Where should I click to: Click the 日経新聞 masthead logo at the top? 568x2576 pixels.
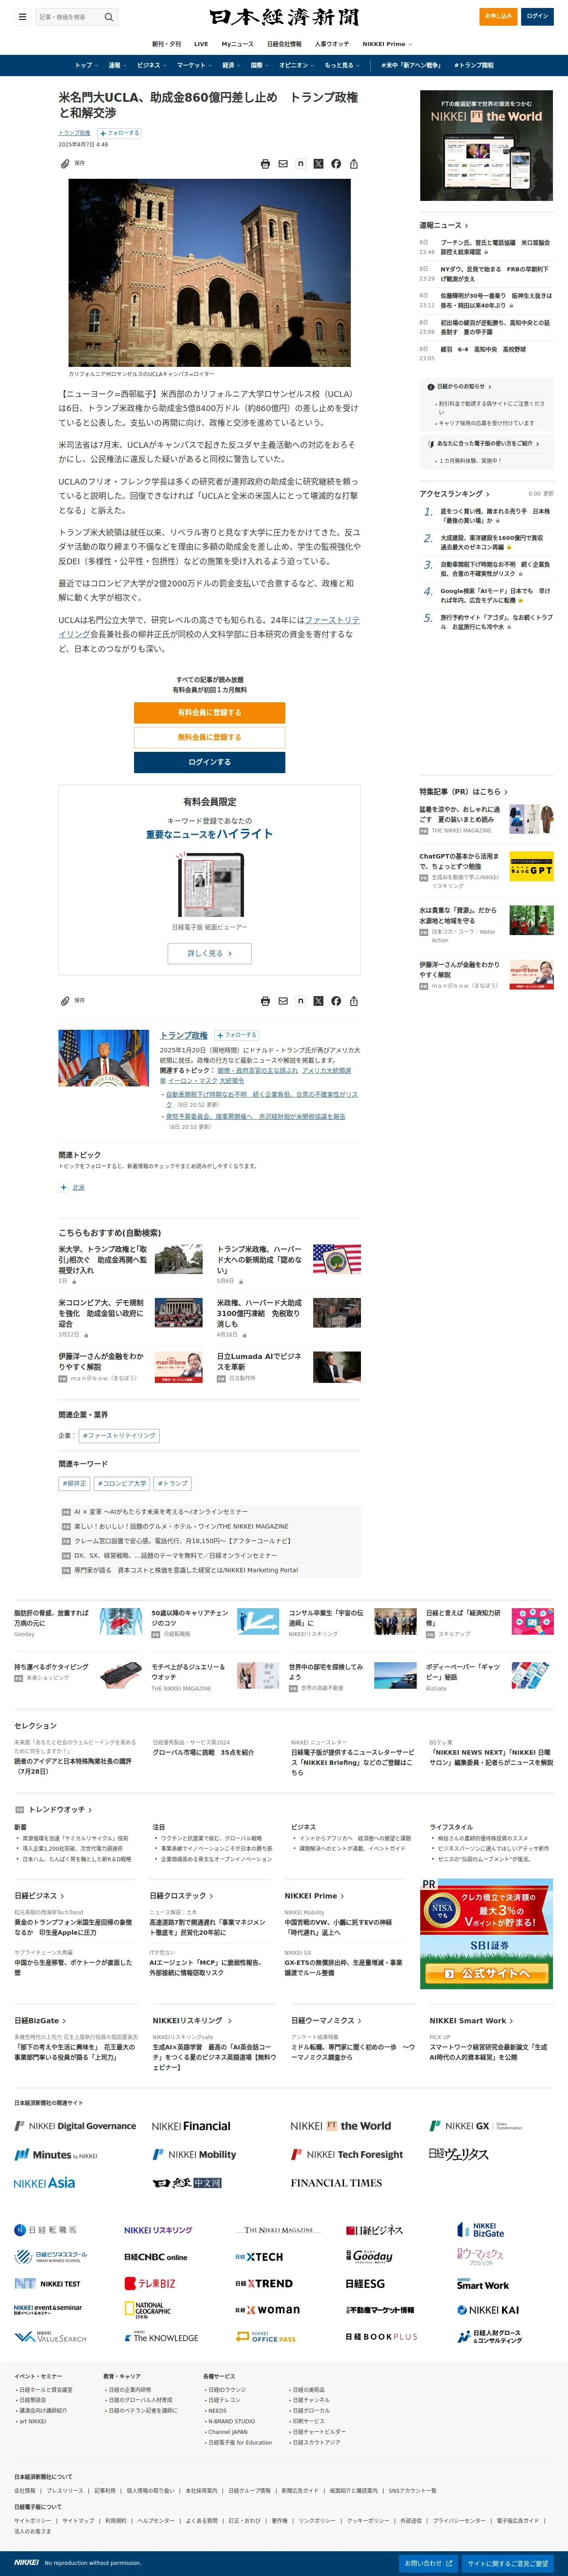(284, 17)
